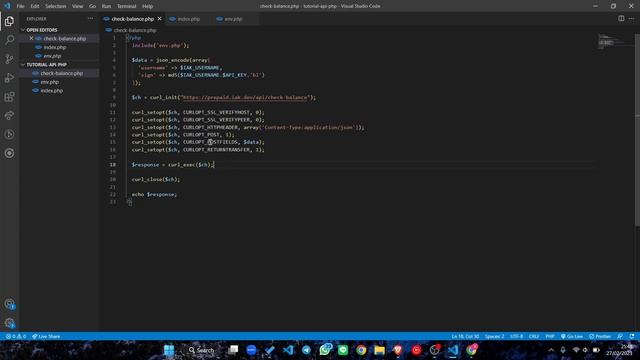Click the feedback icon in status bar
Viewport: 640px width, 360px height.
click(620, 336)
